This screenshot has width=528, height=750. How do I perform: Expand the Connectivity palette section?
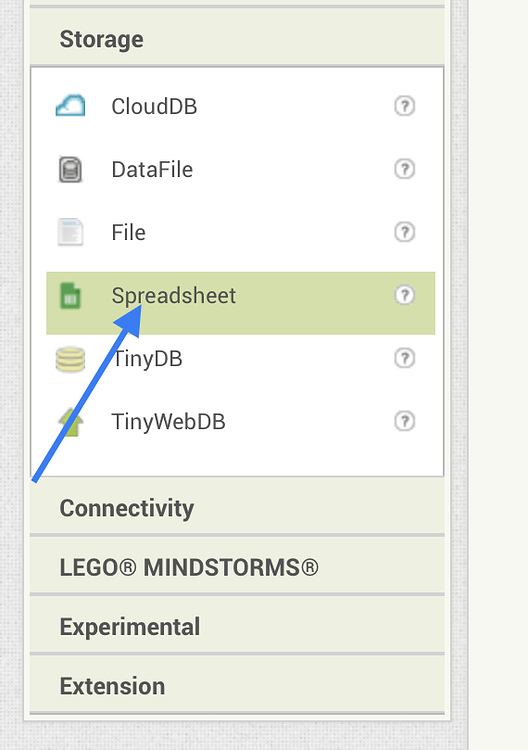click(237, 507)
